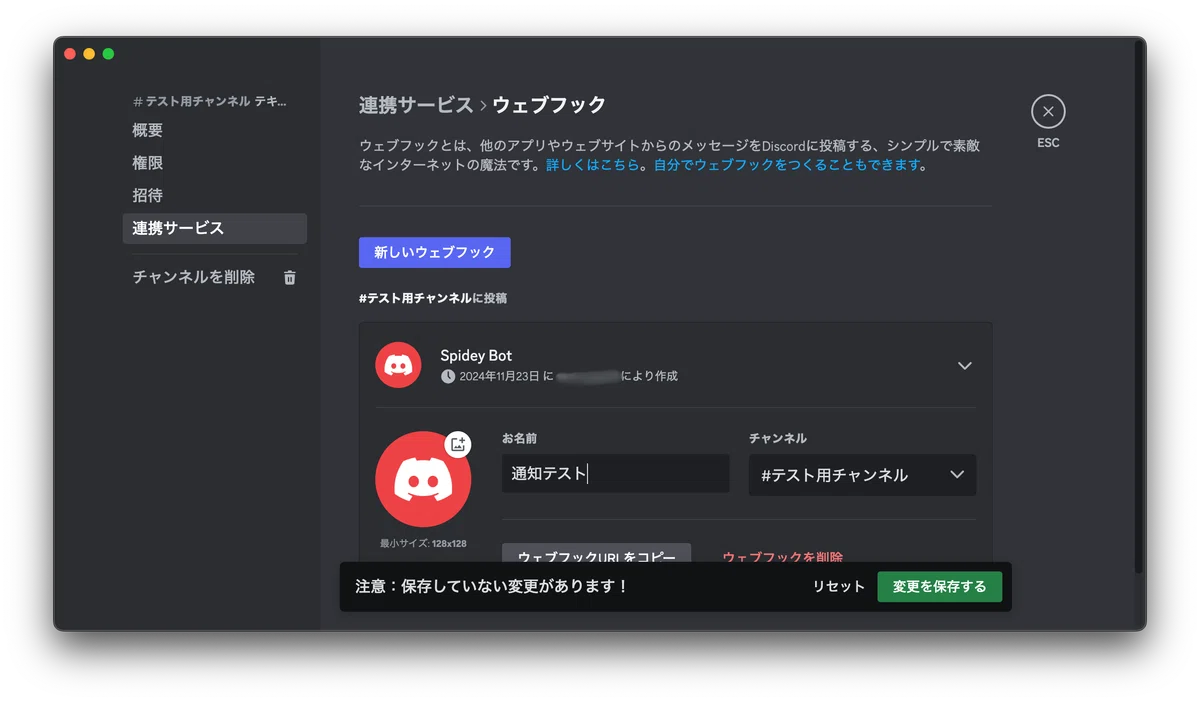Click the ESC close circle icon
The width and height of the screenshot is (1200, 702).
point(1048,111)
